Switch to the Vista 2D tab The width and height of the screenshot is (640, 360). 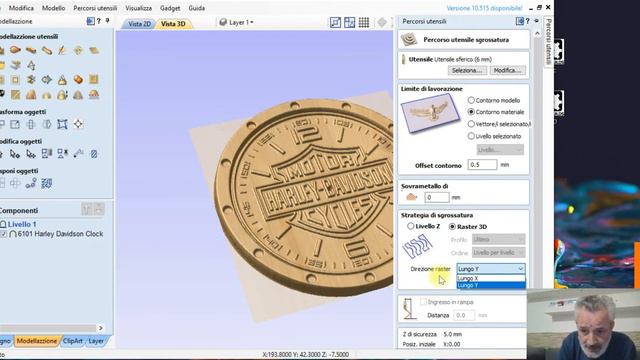(x=139, y=24)
